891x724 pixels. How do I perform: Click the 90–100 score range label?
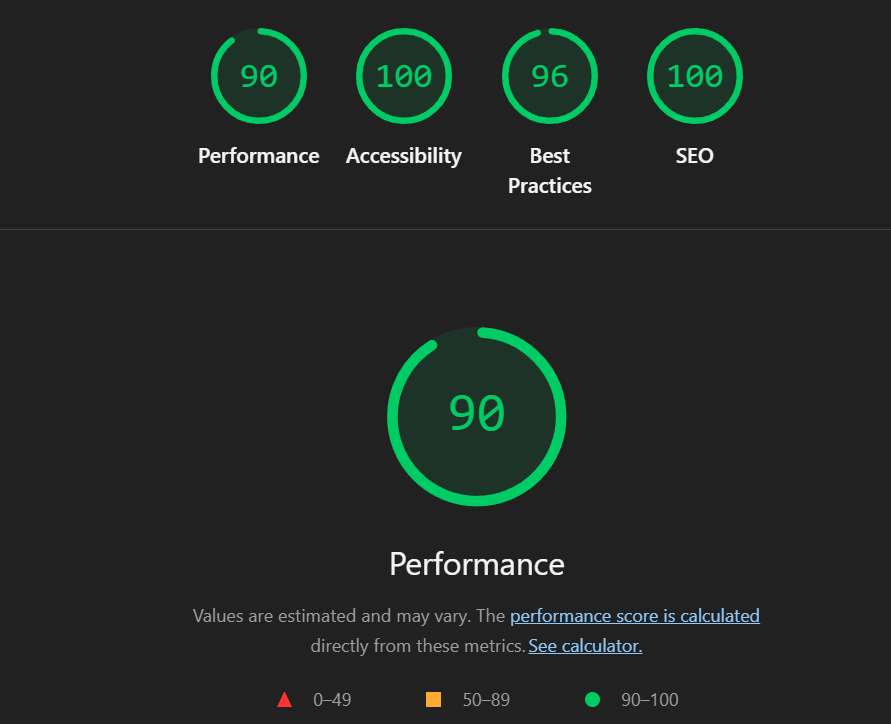tap(650, 700)
